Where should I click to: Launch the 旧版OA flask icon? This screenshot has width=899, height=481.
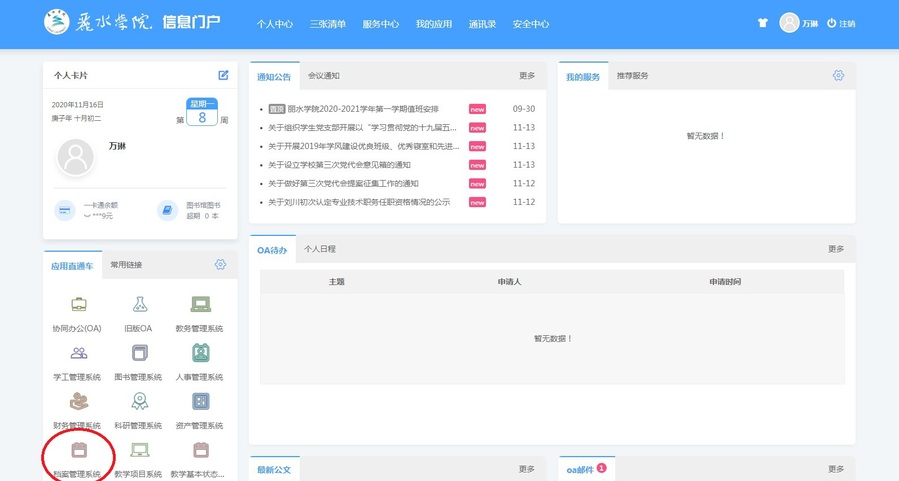(x=139, y=304)
